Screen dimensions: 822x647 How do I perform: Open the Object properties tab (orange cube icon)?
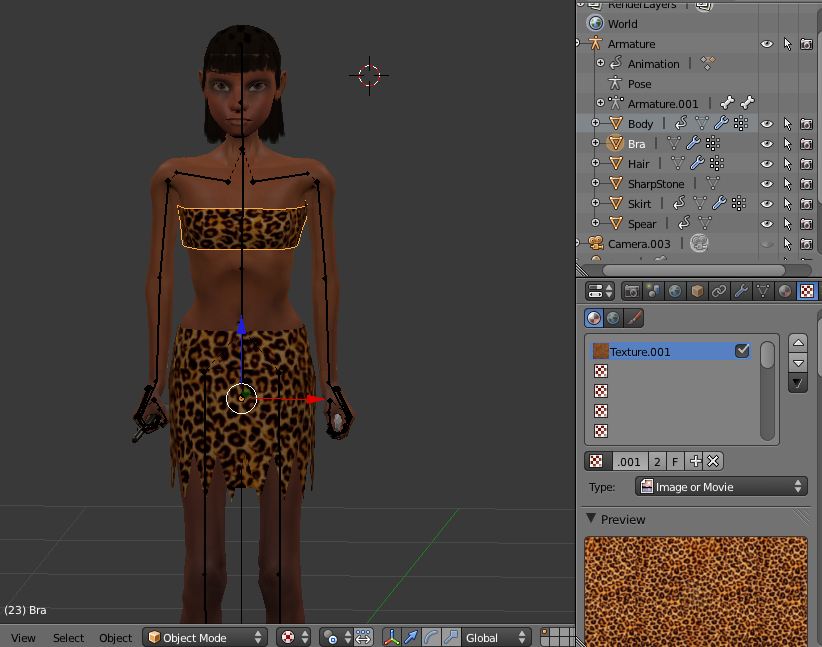click(698, 291)
